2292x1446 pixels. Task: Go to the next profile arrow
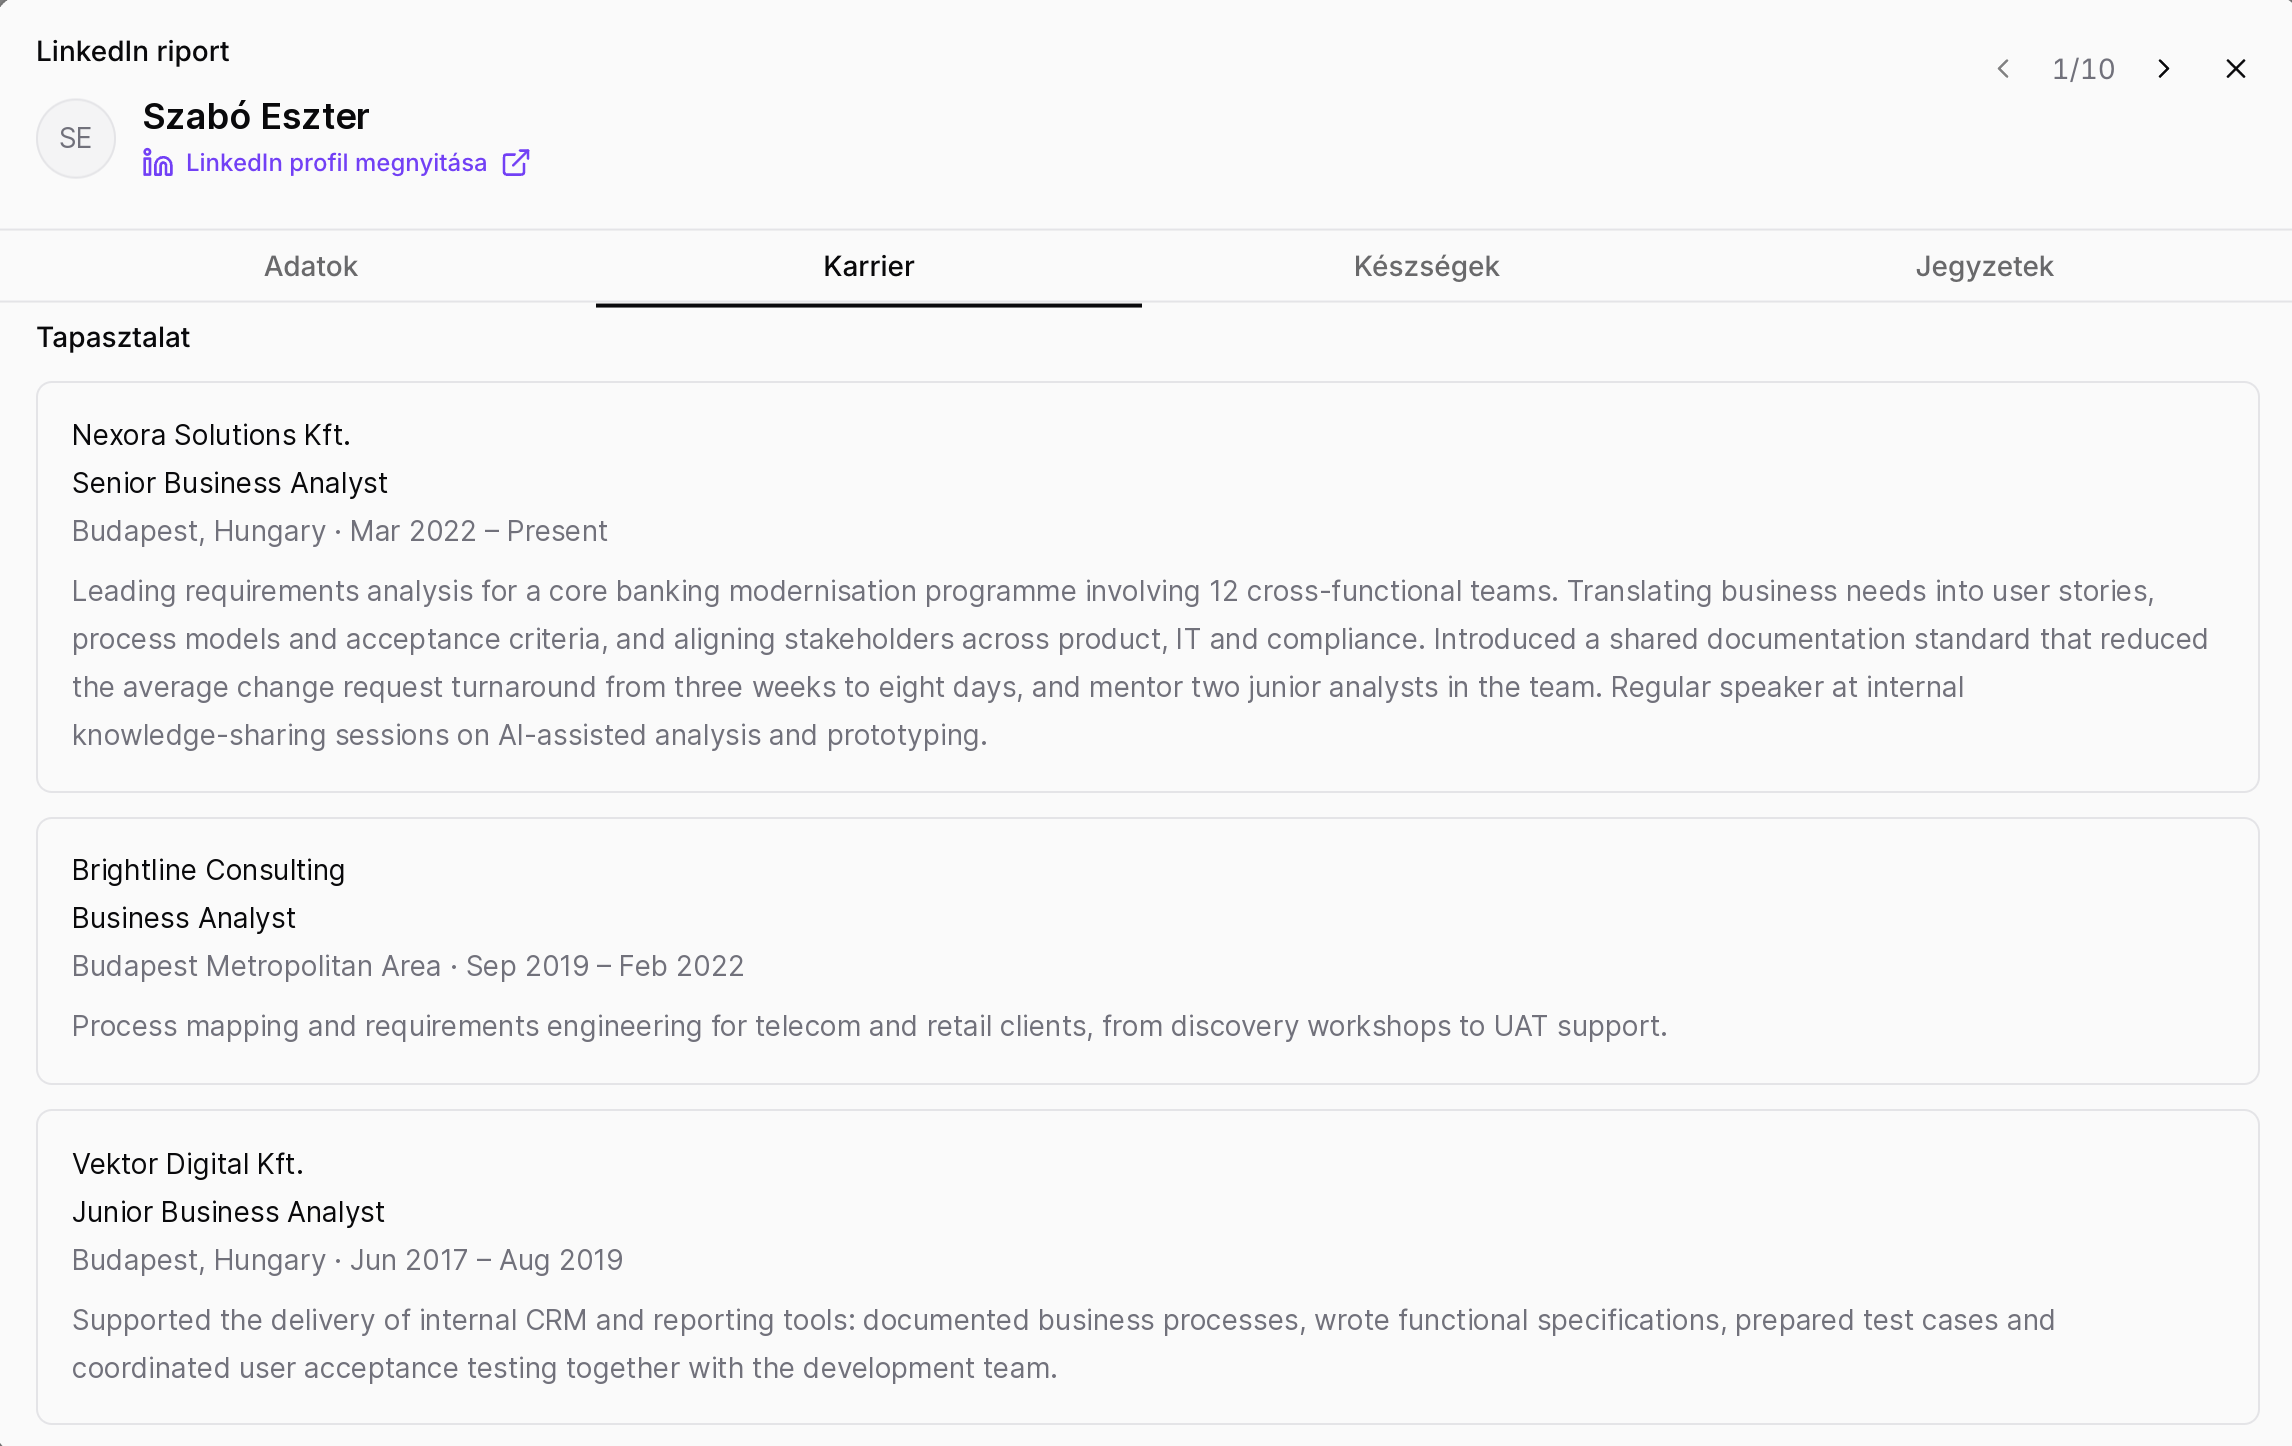[x=2164, y=69]
